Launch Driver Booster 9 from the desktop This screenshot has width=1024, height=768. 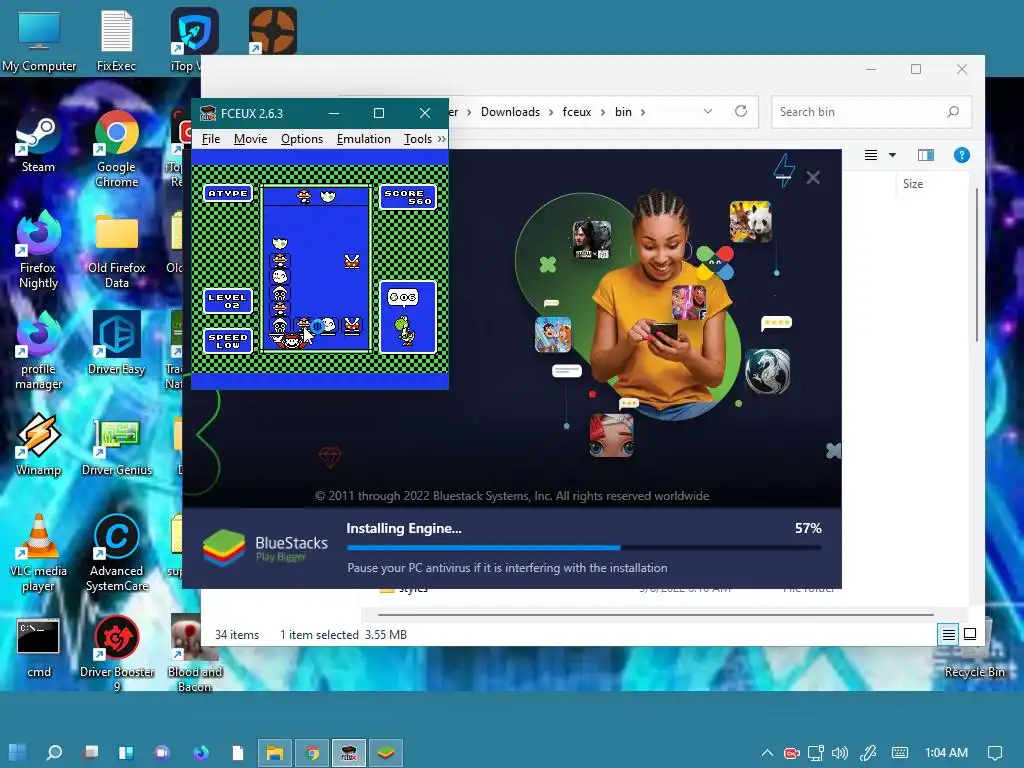point(116,653)
